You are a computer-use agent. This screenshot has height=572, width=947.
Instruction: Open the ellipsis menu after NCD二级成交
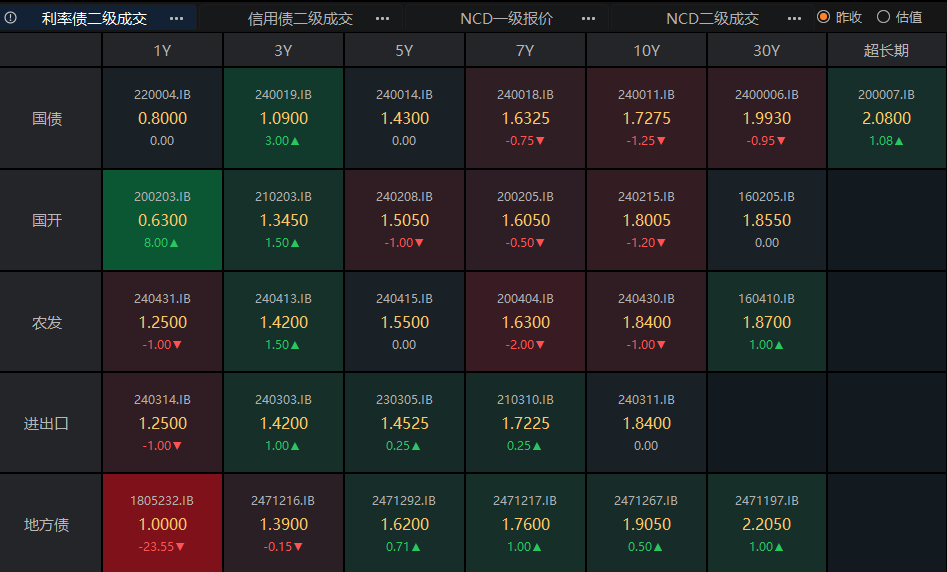(x=794, y=18)
